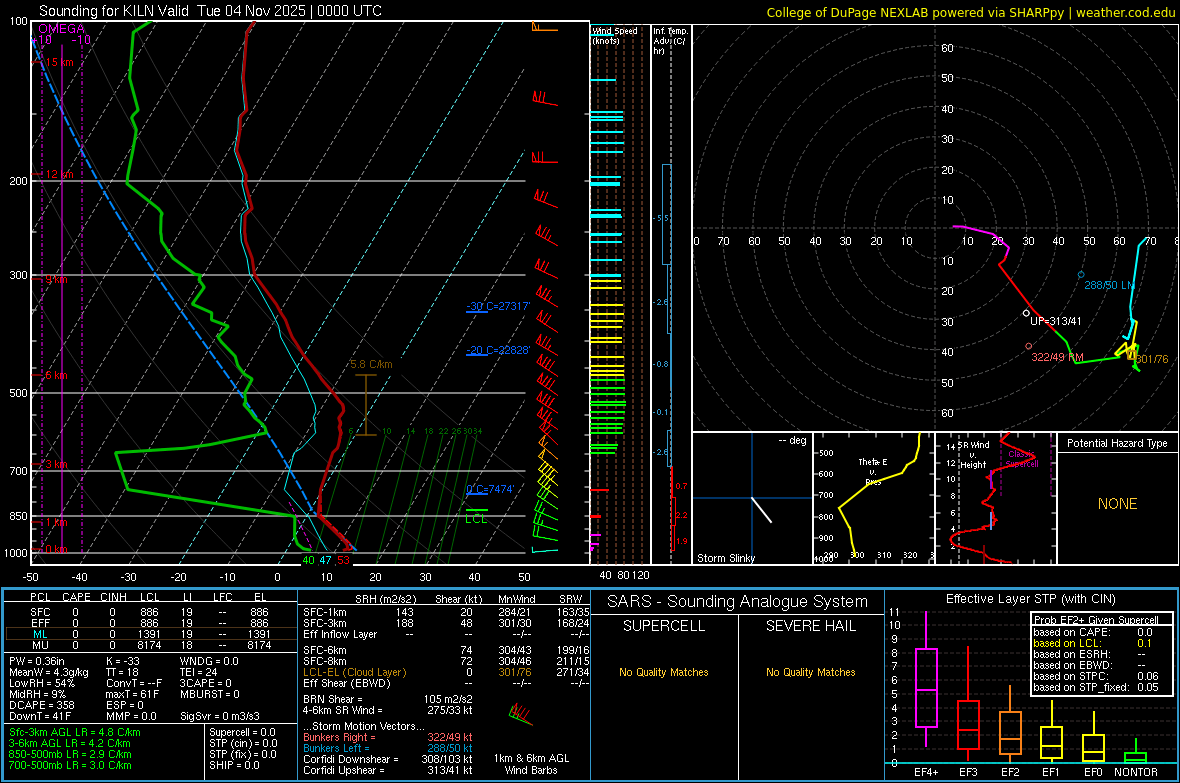Click the Classic Supercell annotation
Screen dimensions: 1180x783
pyautogui.click(x=1022, y=459)
